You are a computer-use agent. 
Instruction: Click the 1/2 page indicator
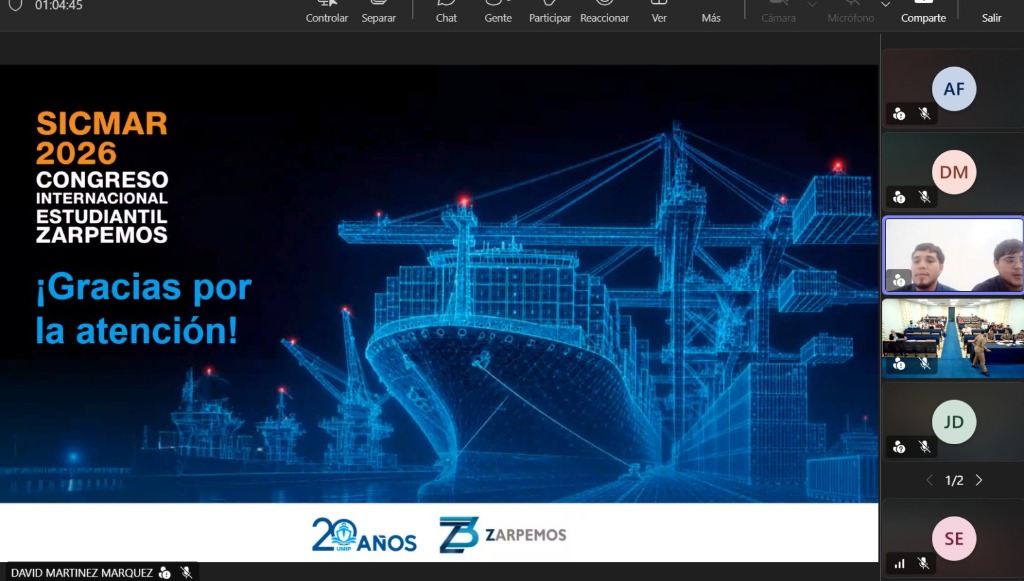coord(954,480)
